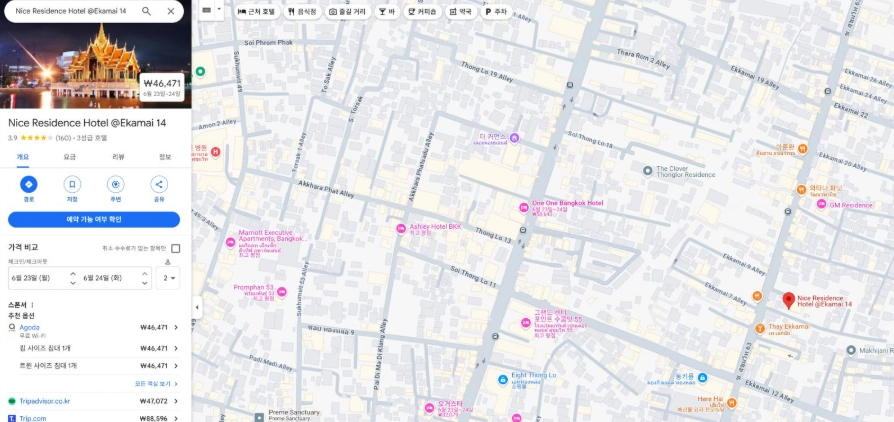Toggle the free cancellation only checkbox
This screenshot has height=422, width=894.
pos(176,248)
